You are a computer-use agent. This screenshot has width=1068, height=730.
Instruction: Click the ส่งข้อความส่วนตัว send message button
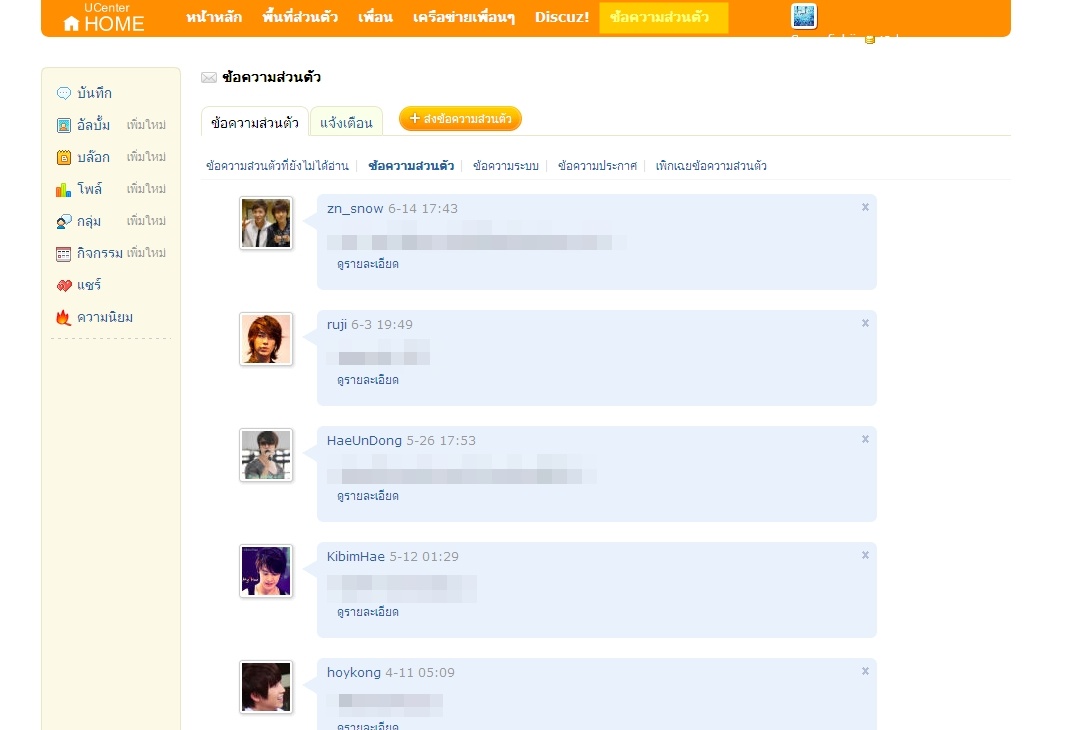[460, 118]
